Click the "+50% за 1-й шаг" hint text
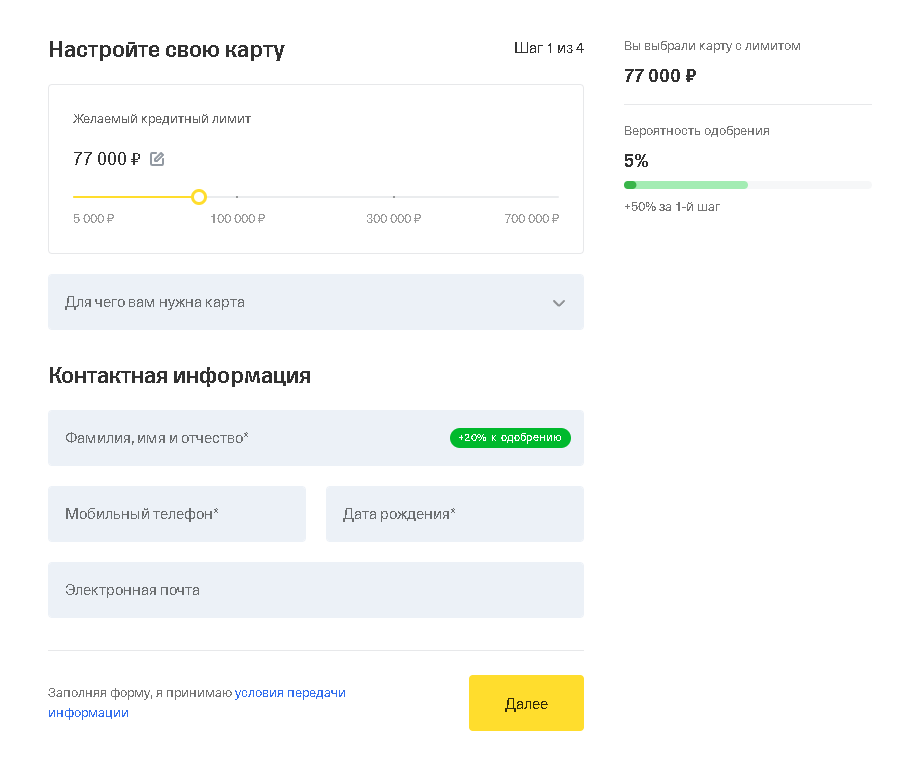Image resolution: width=911 pixels, height=777 pixels. tap(672, 207)
